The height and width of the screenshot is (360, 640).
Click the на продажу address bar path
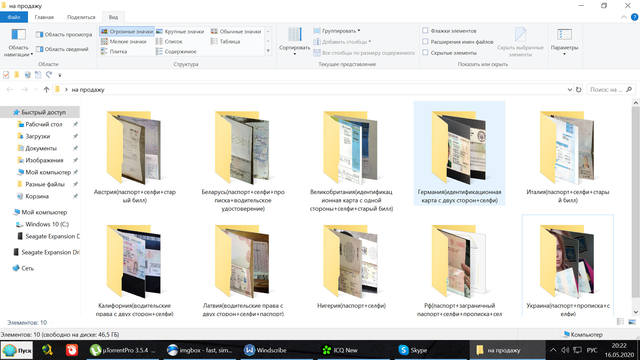tap(88, 90)
